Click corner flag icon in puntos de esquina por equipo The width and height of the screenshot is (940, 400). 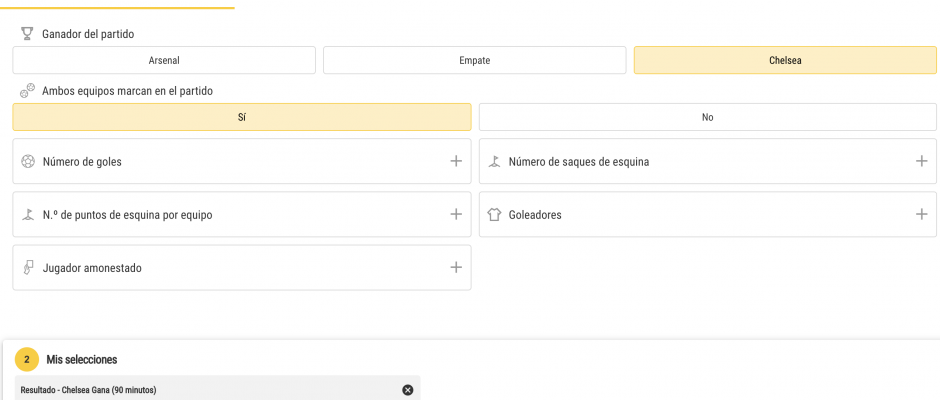(x=28, y=215)
